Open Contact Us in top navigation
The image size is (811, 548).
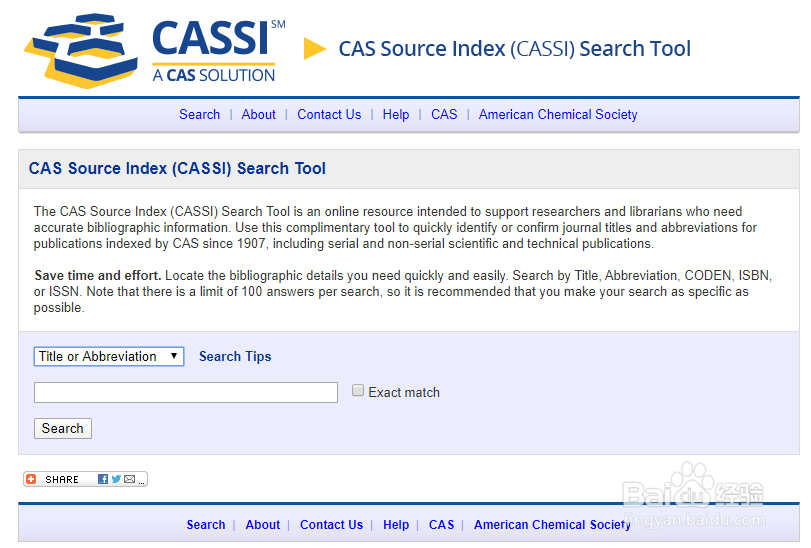(x=329, y=114)
